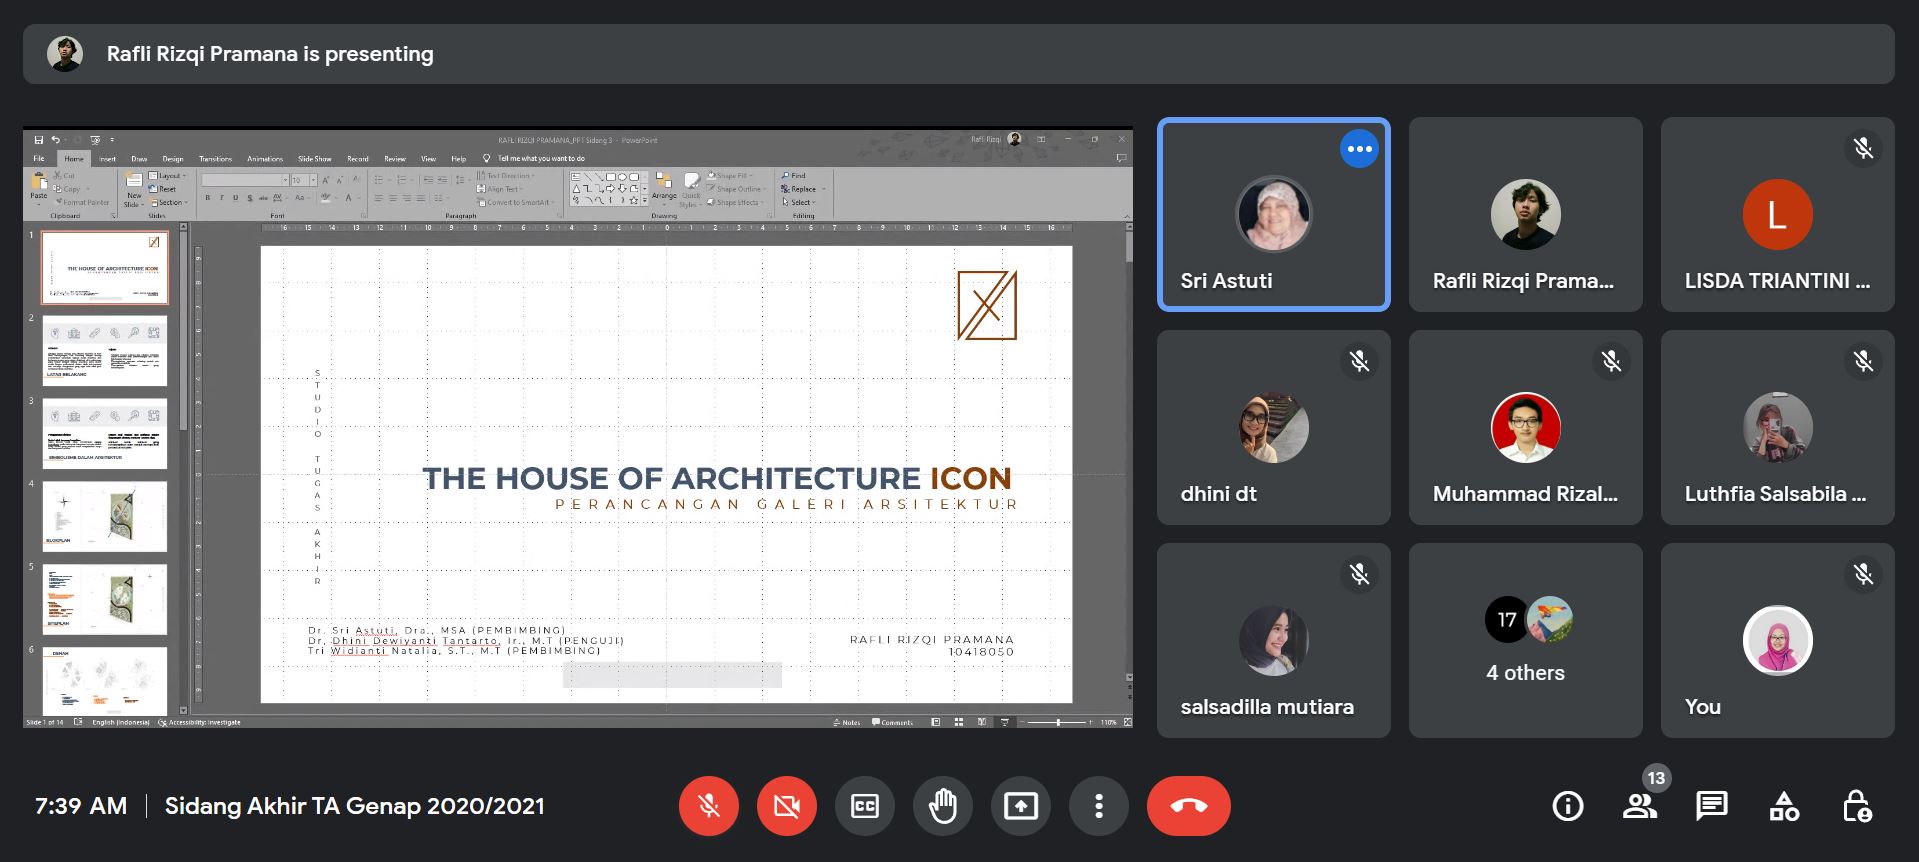Open the chat panel
This screenshot has width=1919, height=862.
coord(1711,806)
